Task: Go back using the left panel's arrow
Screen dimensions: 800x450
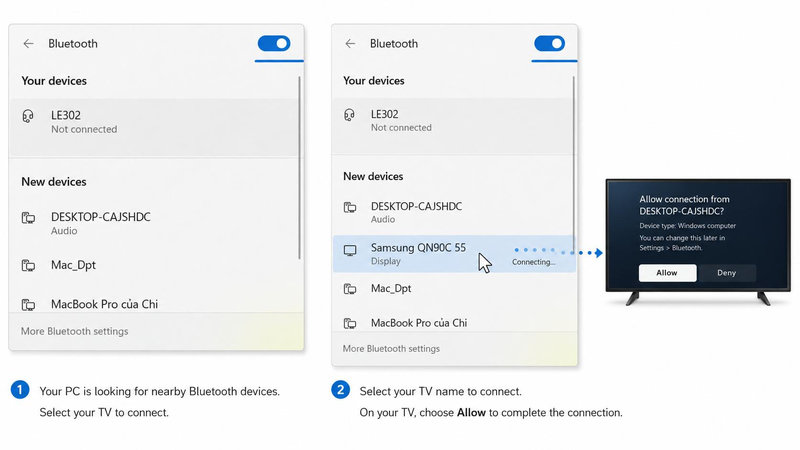Action: [x=29, y=44]
